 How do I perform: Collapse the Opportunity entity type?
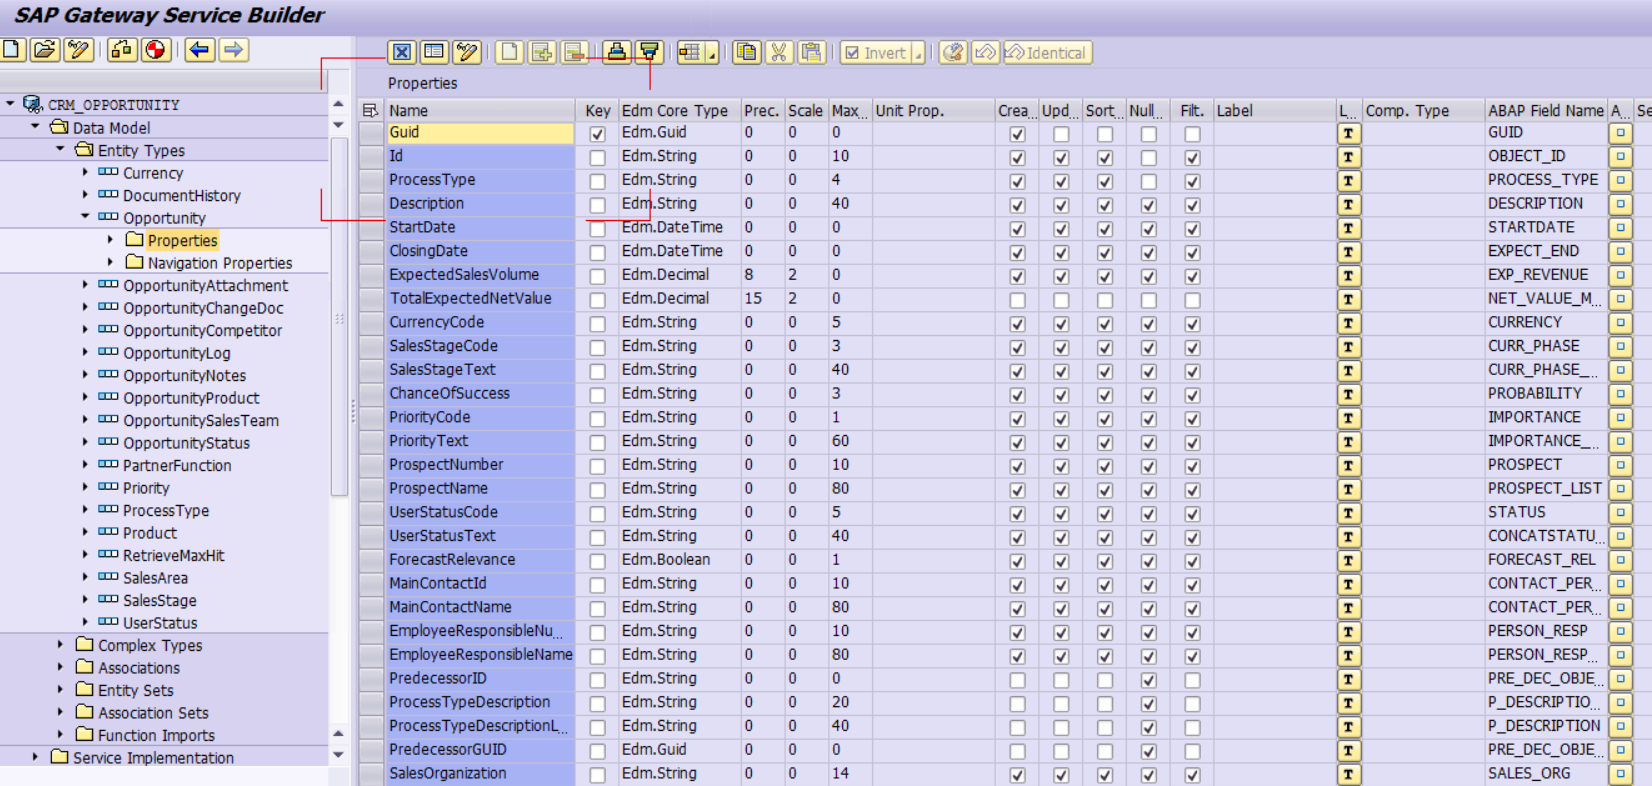85,216
